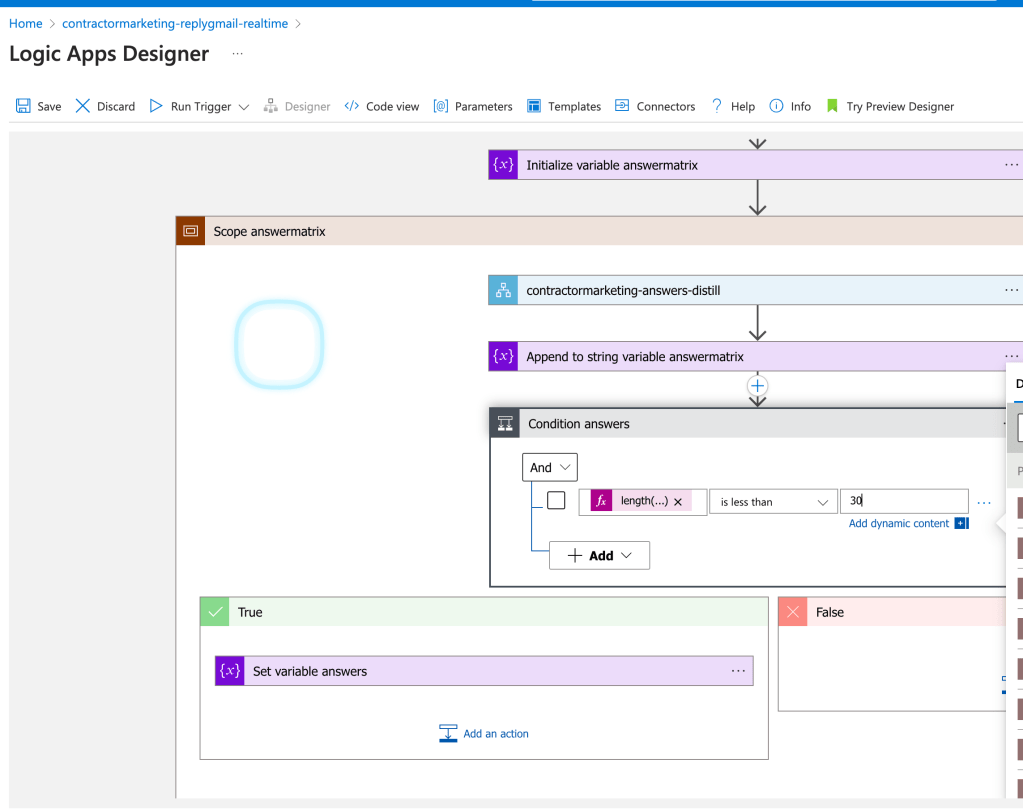This screenshot has width=1023, height=810.
Task: Open Templates from the toolbar
Action: 564,106
